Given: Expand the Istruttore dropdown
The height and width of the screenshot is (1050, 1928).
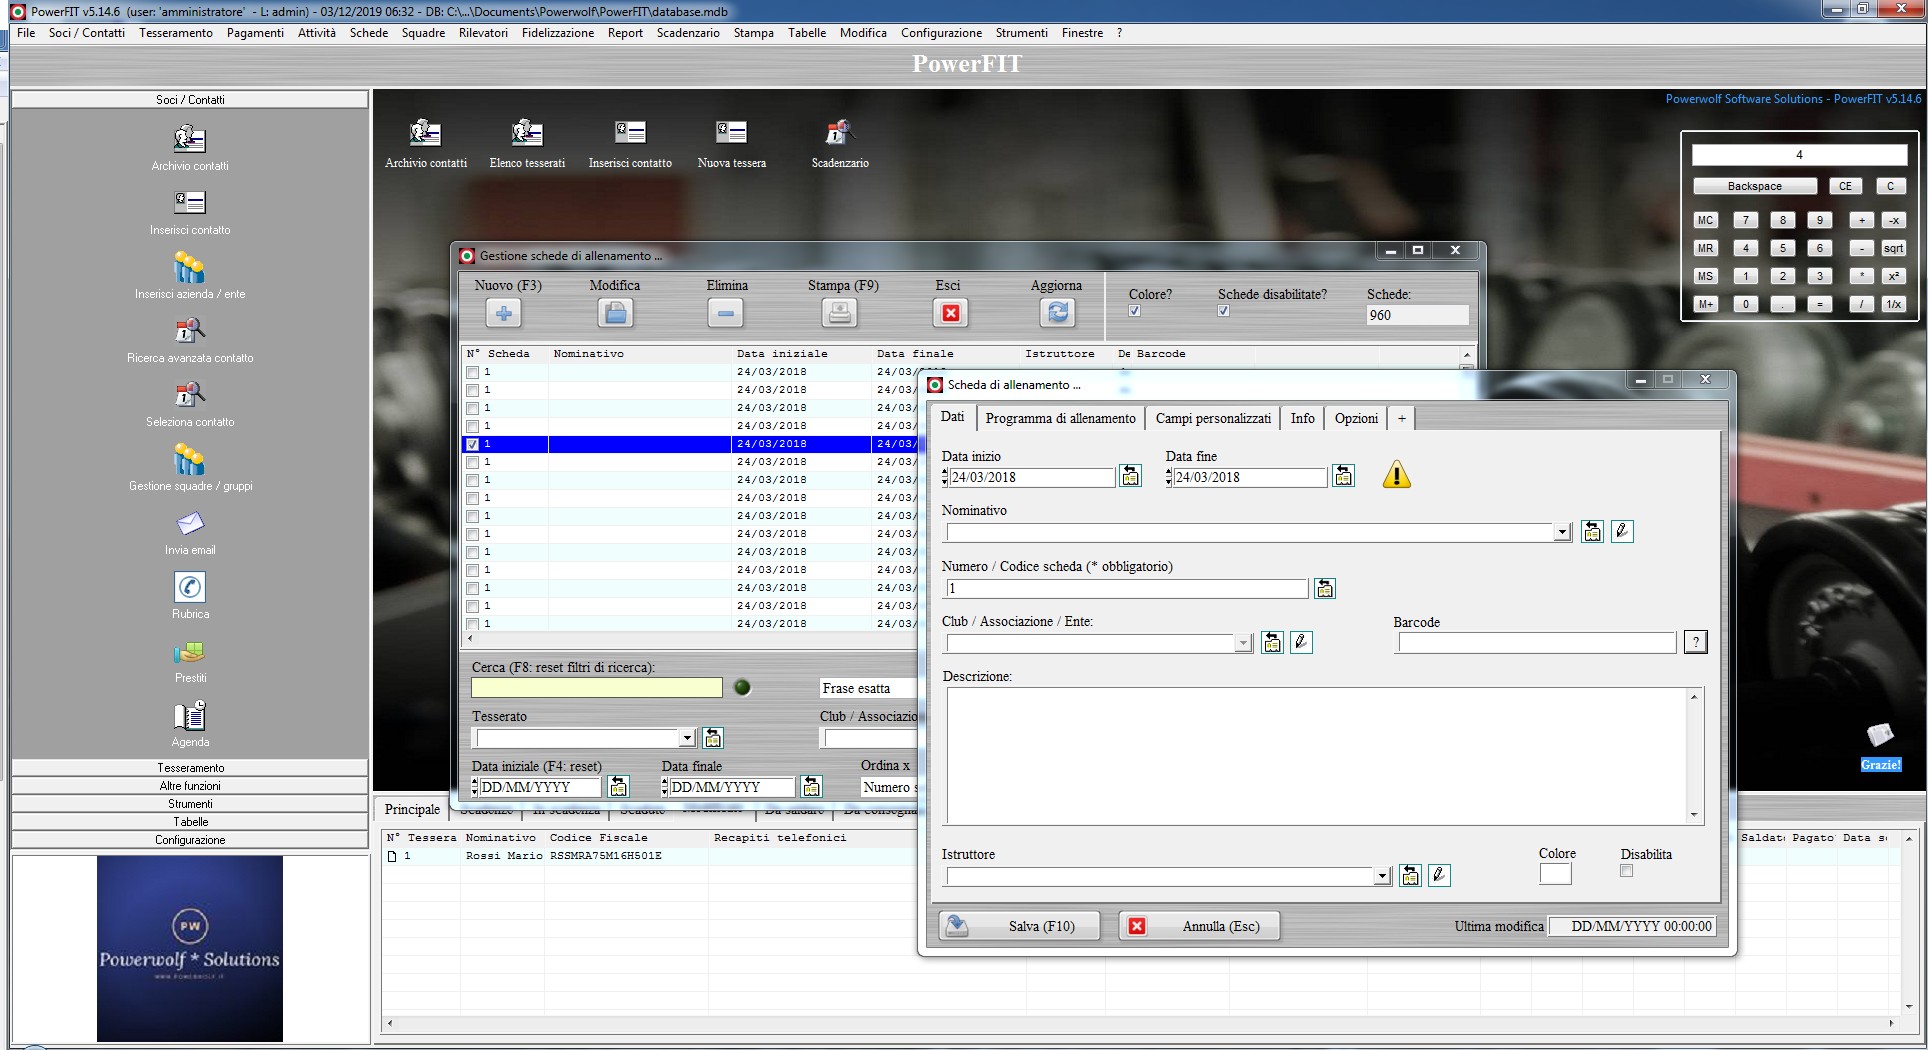Looking at the screenshot, I should point(1382,876).
